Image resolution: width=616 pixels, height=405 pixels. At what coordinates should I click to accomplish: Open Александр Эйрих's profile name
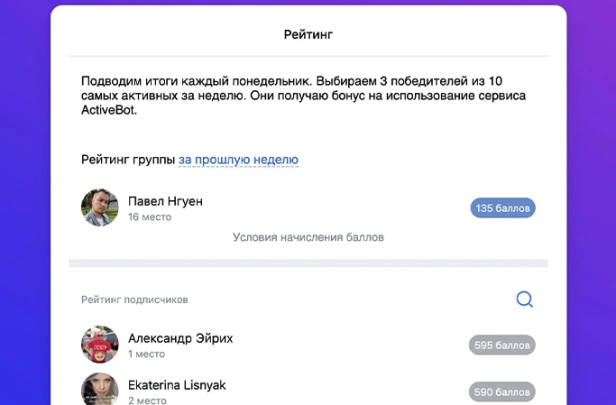(180, 338)
